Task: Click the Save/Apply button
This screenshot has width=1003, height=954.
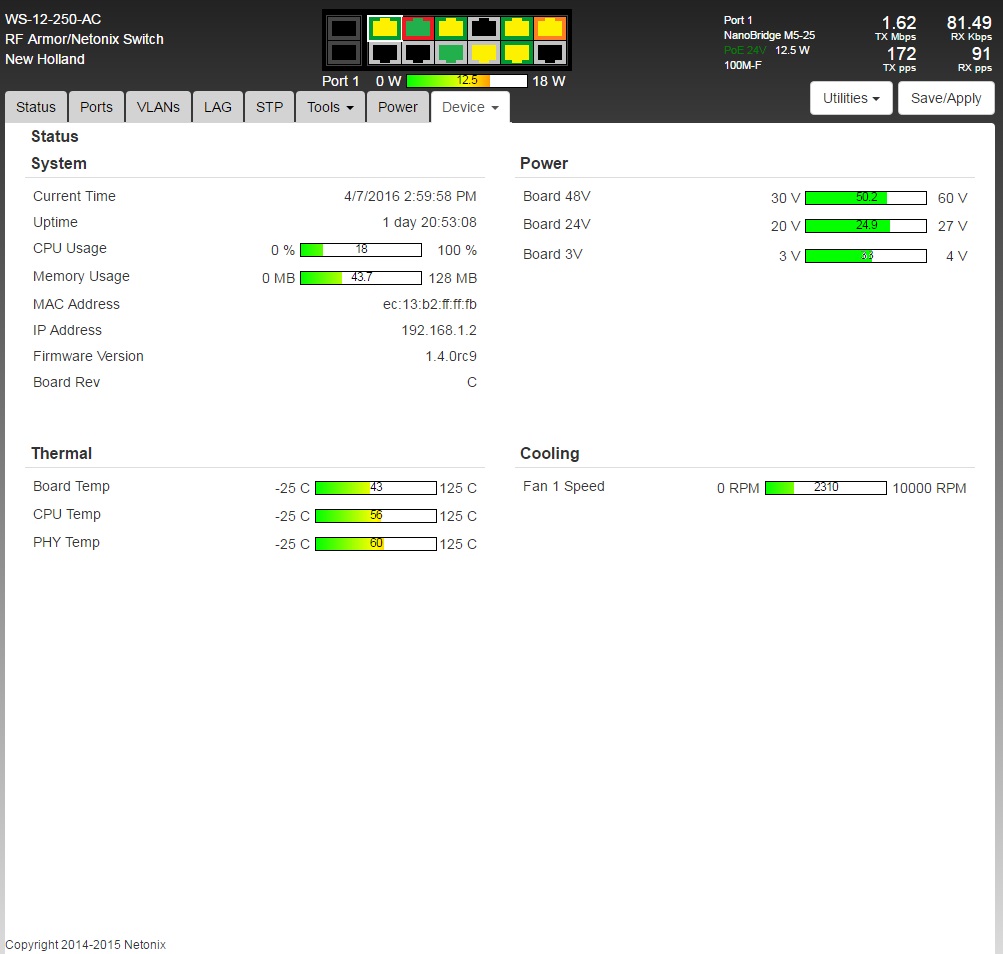Action: (x=946, y=98)
